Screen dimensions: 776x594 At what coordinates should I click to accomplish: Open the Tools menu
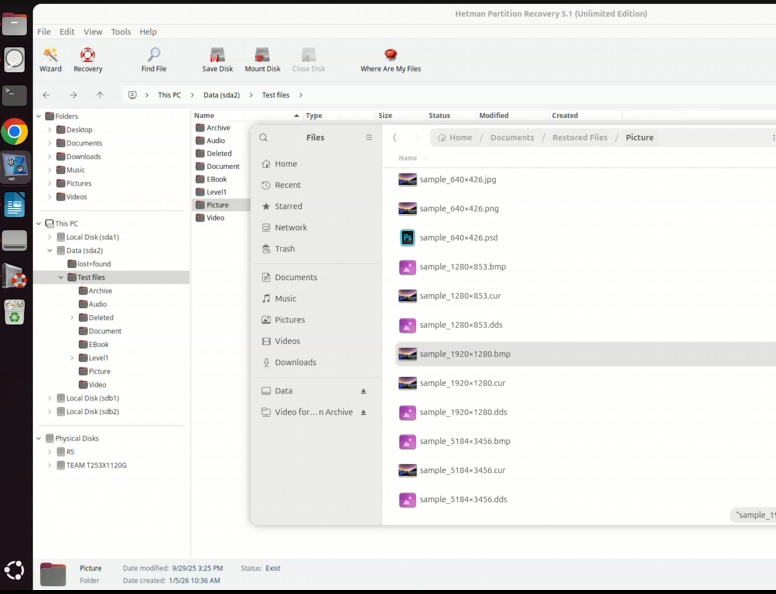point(121,32)
